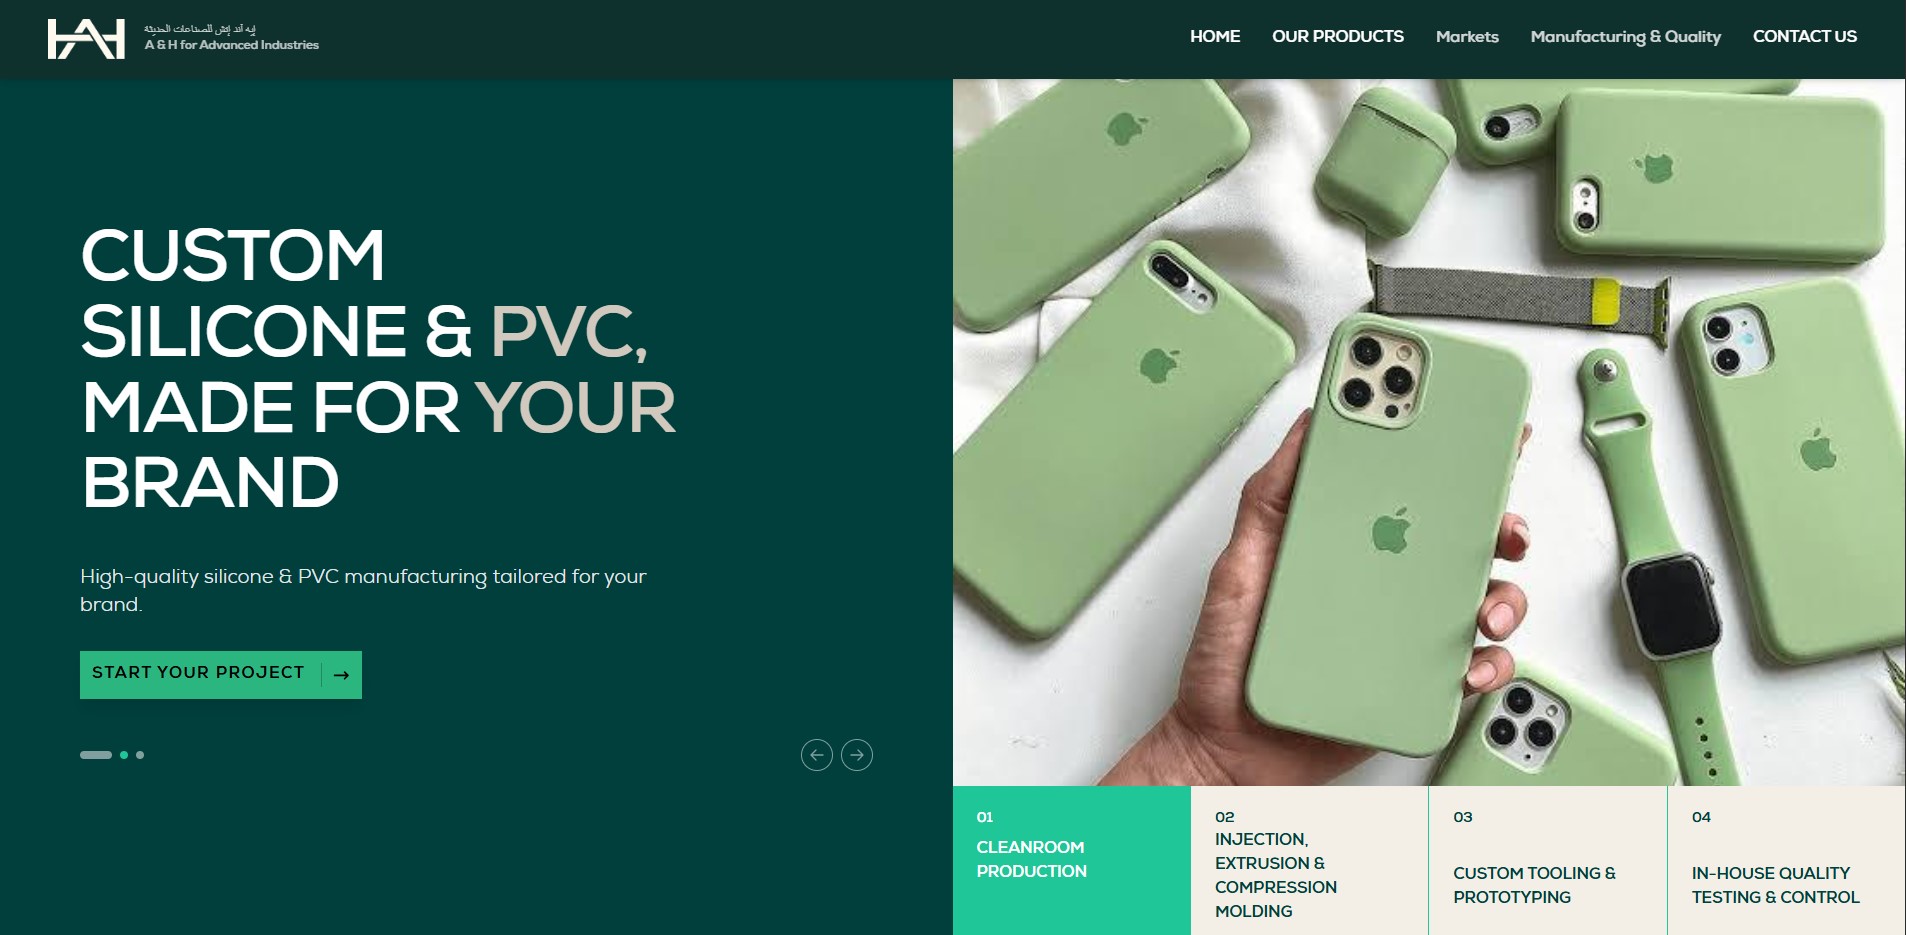
Task: Select the second slide indicator dot
Action: [x=124, y=755]
